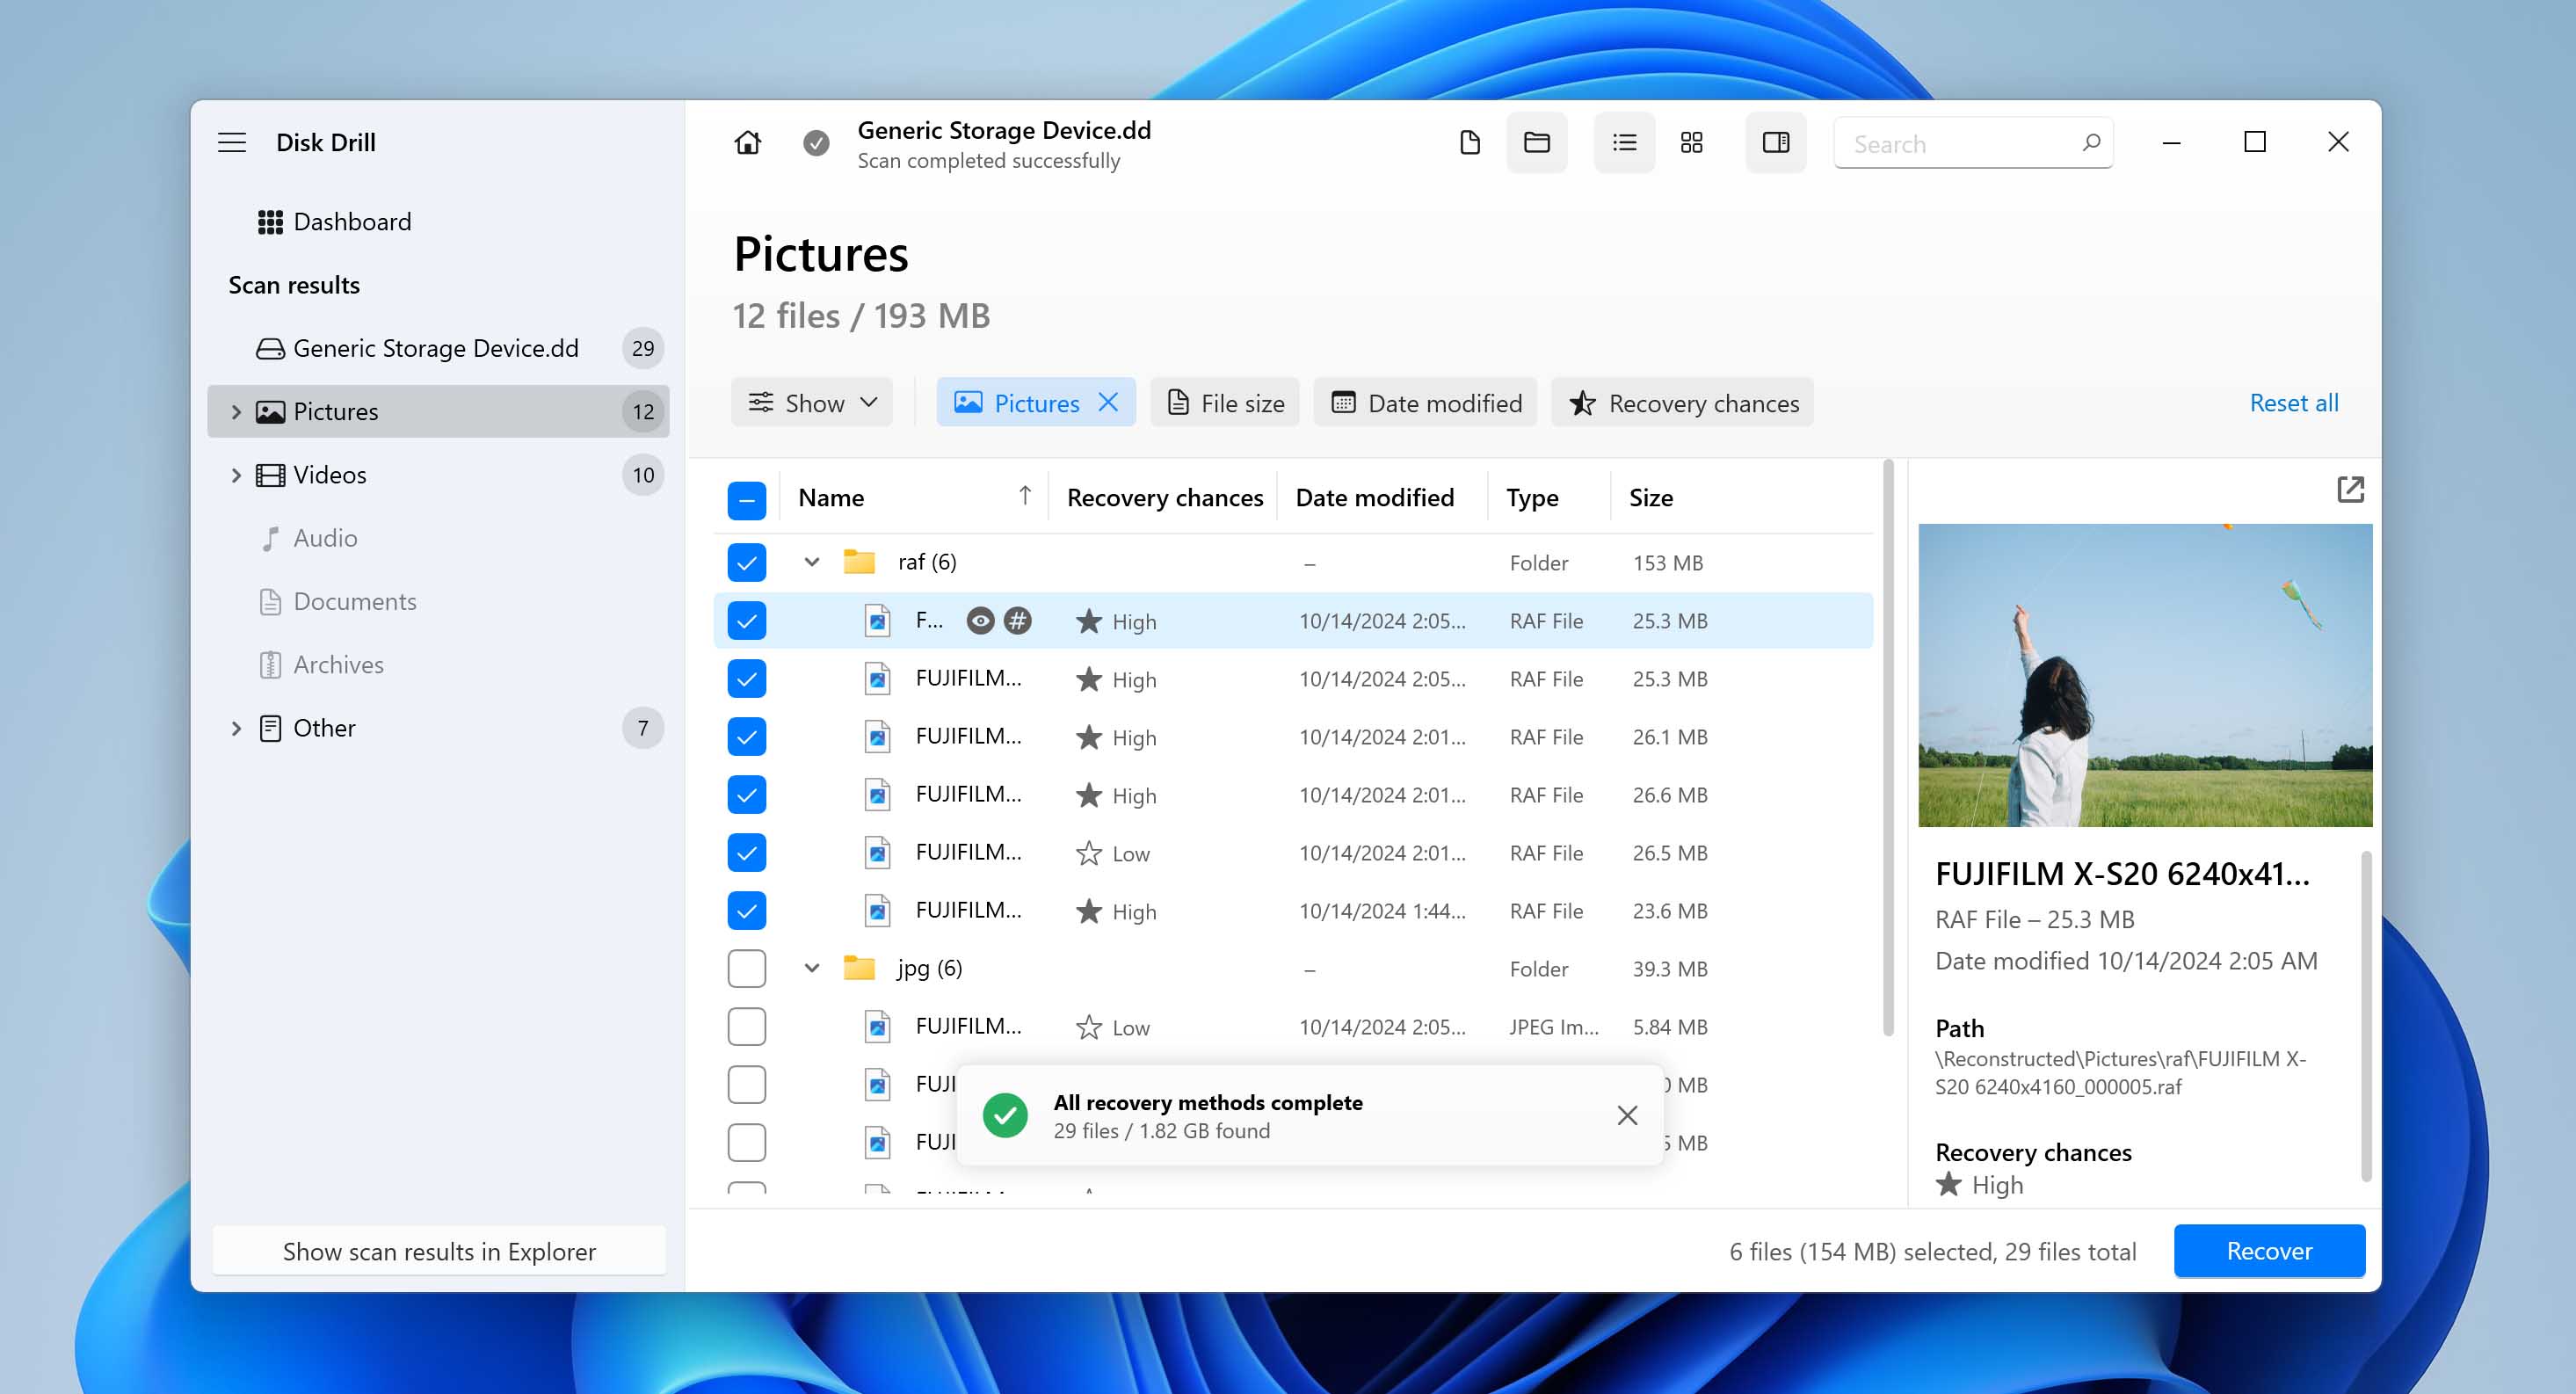Click the star icon on Low 26.5 MB row
2576x1394 pixels.
1088,853
